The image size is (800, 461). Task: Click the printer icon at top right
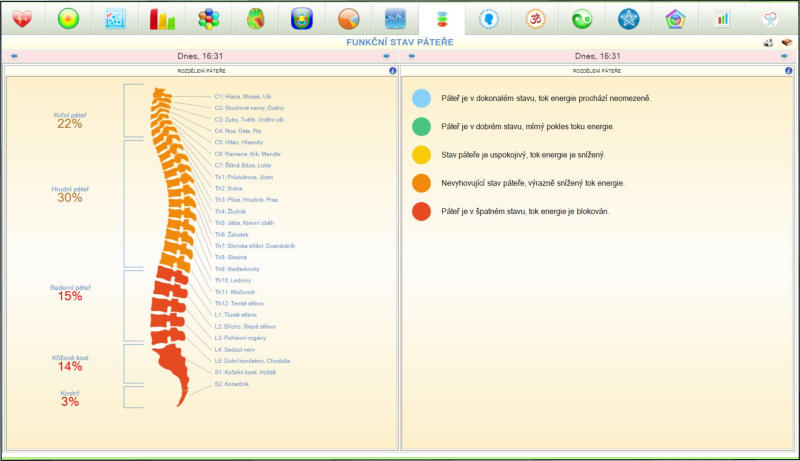pyautogui.click(x=768, y=43)
